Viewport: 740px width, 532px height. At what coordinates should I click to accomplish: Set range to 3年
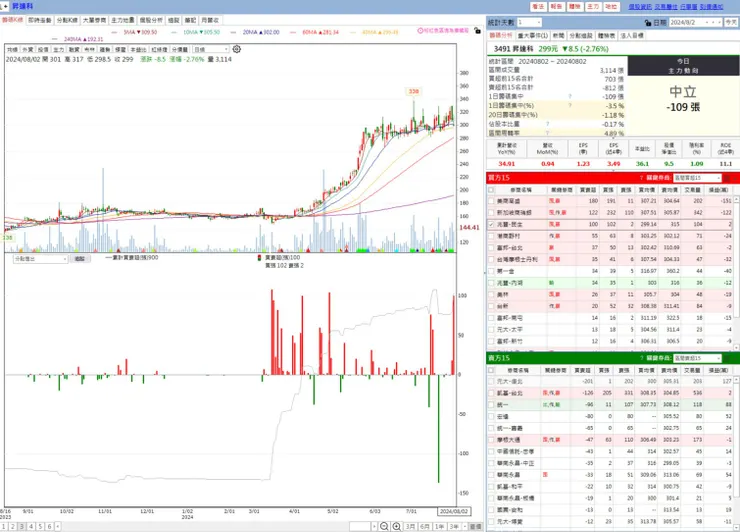click(454, 526)
